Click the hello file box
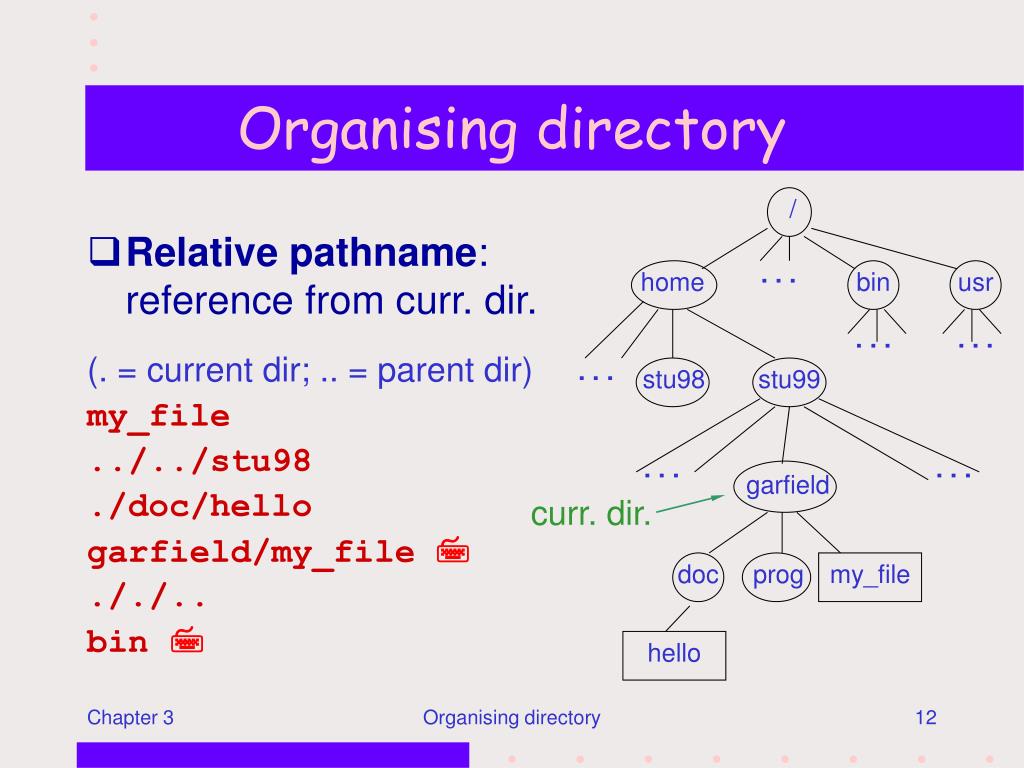1024x768 pixels. point(674,655)
